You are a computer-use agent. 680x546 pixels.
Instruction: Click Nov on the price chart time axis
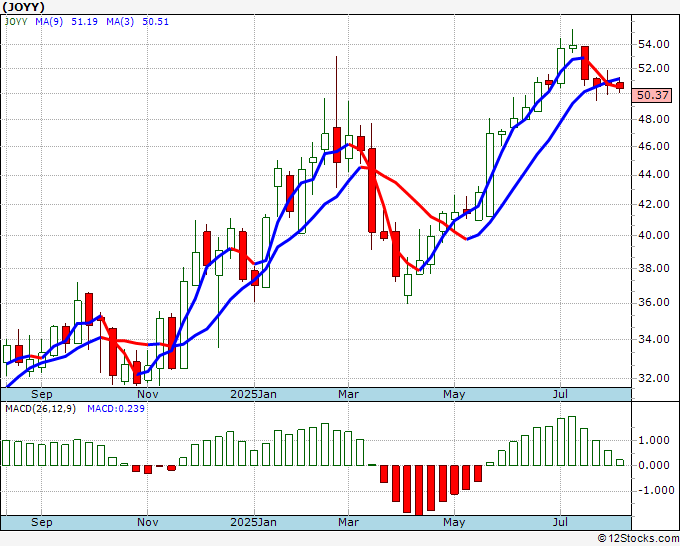point(147,394)
